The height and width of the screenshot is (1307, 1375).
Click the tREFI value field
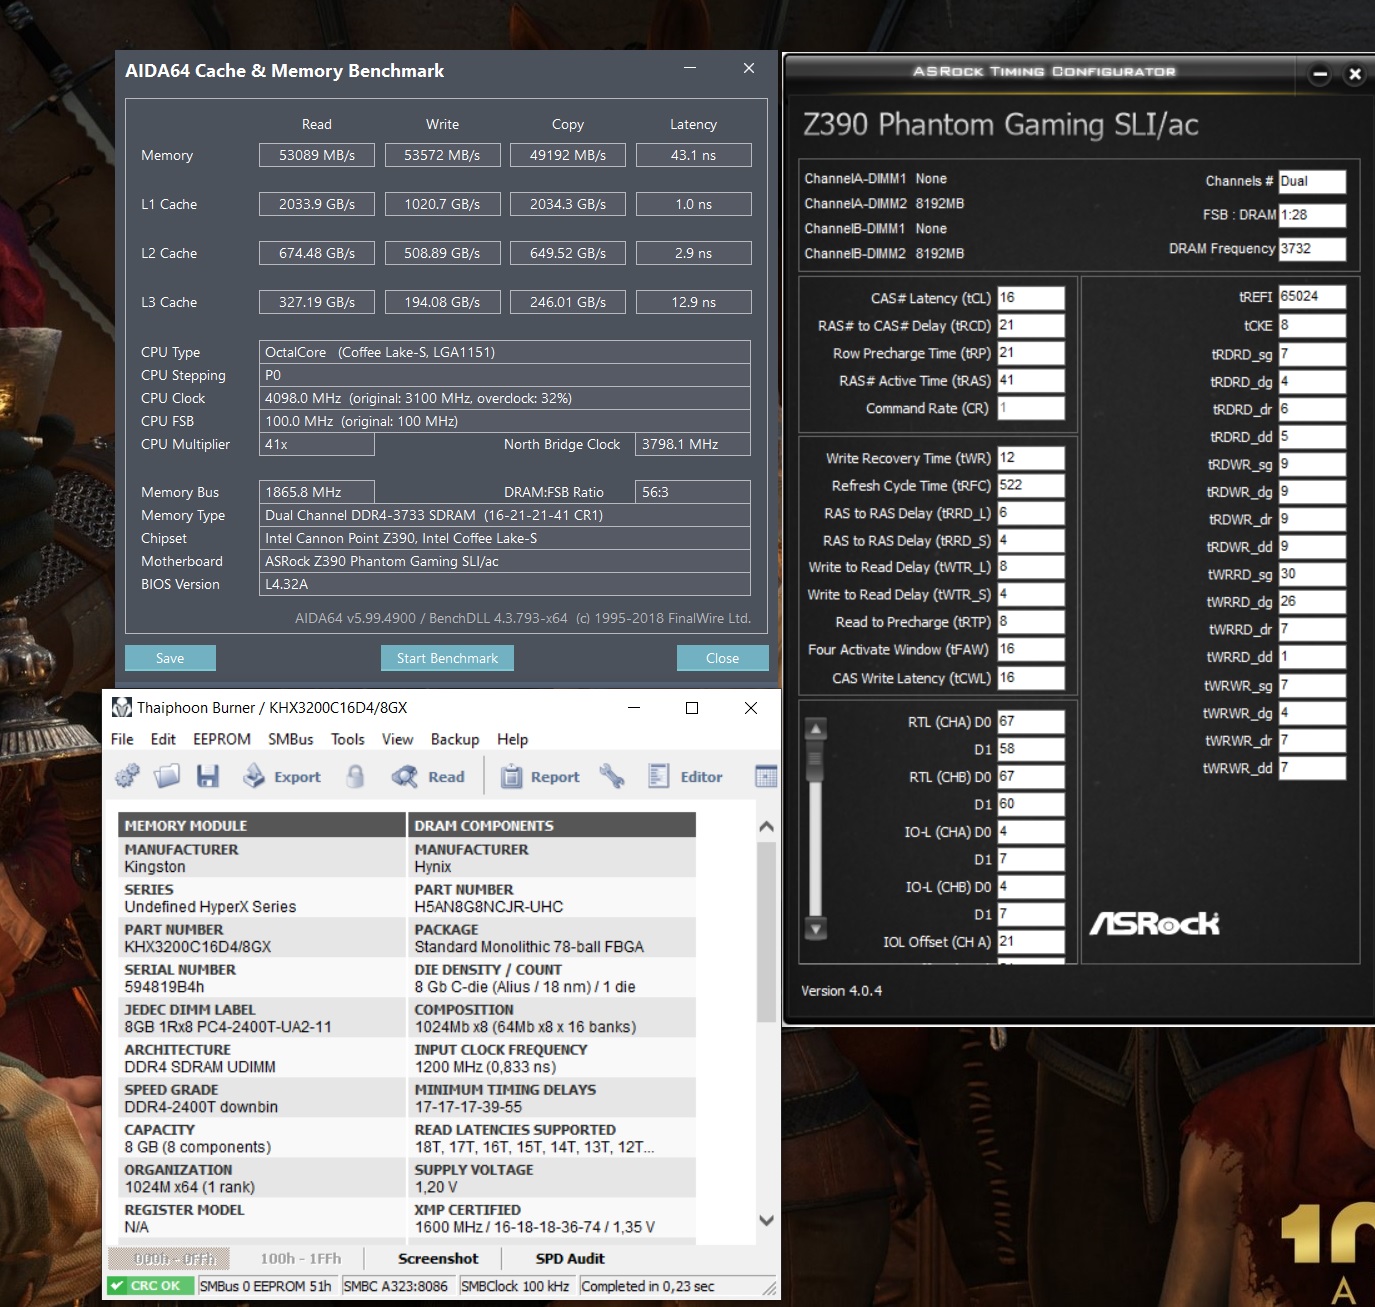1312,297
